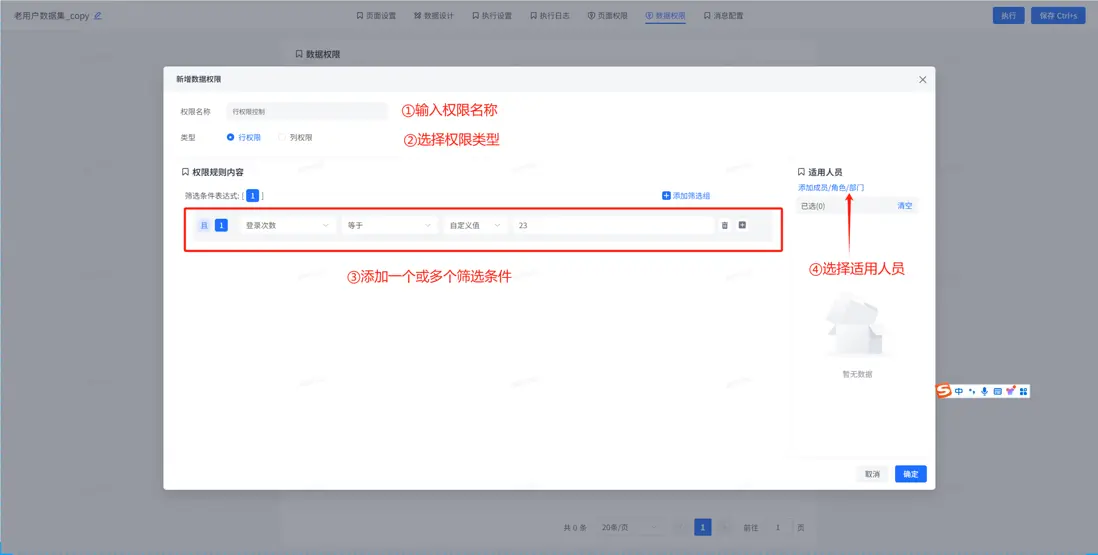Click the plus icon to add condition row

[742, 226]
